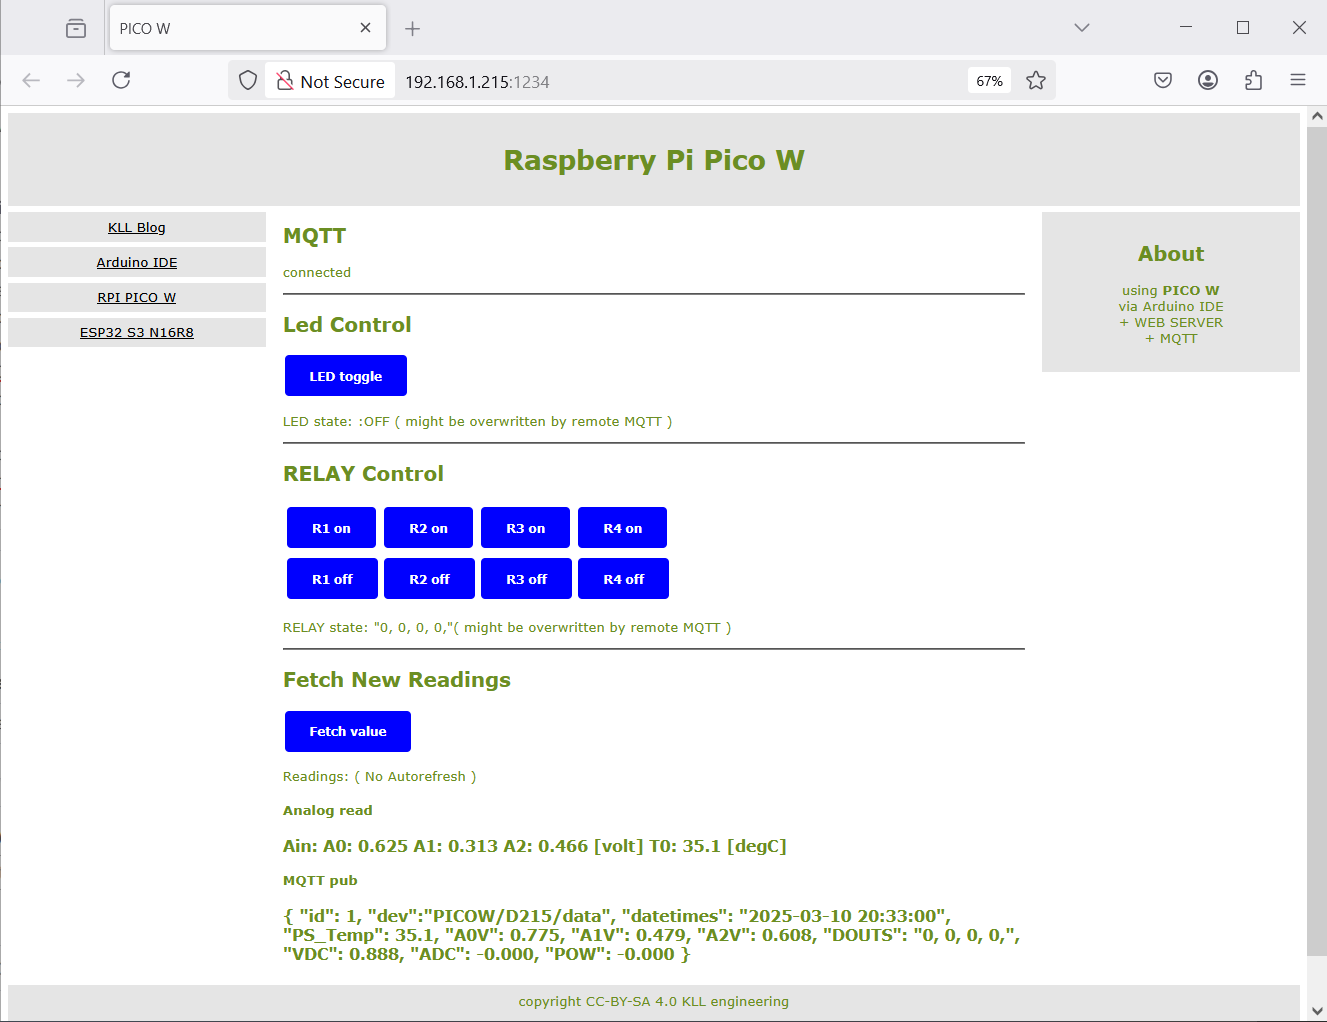Click the Readings ( No Autorefresh ) text

[380, 777]
